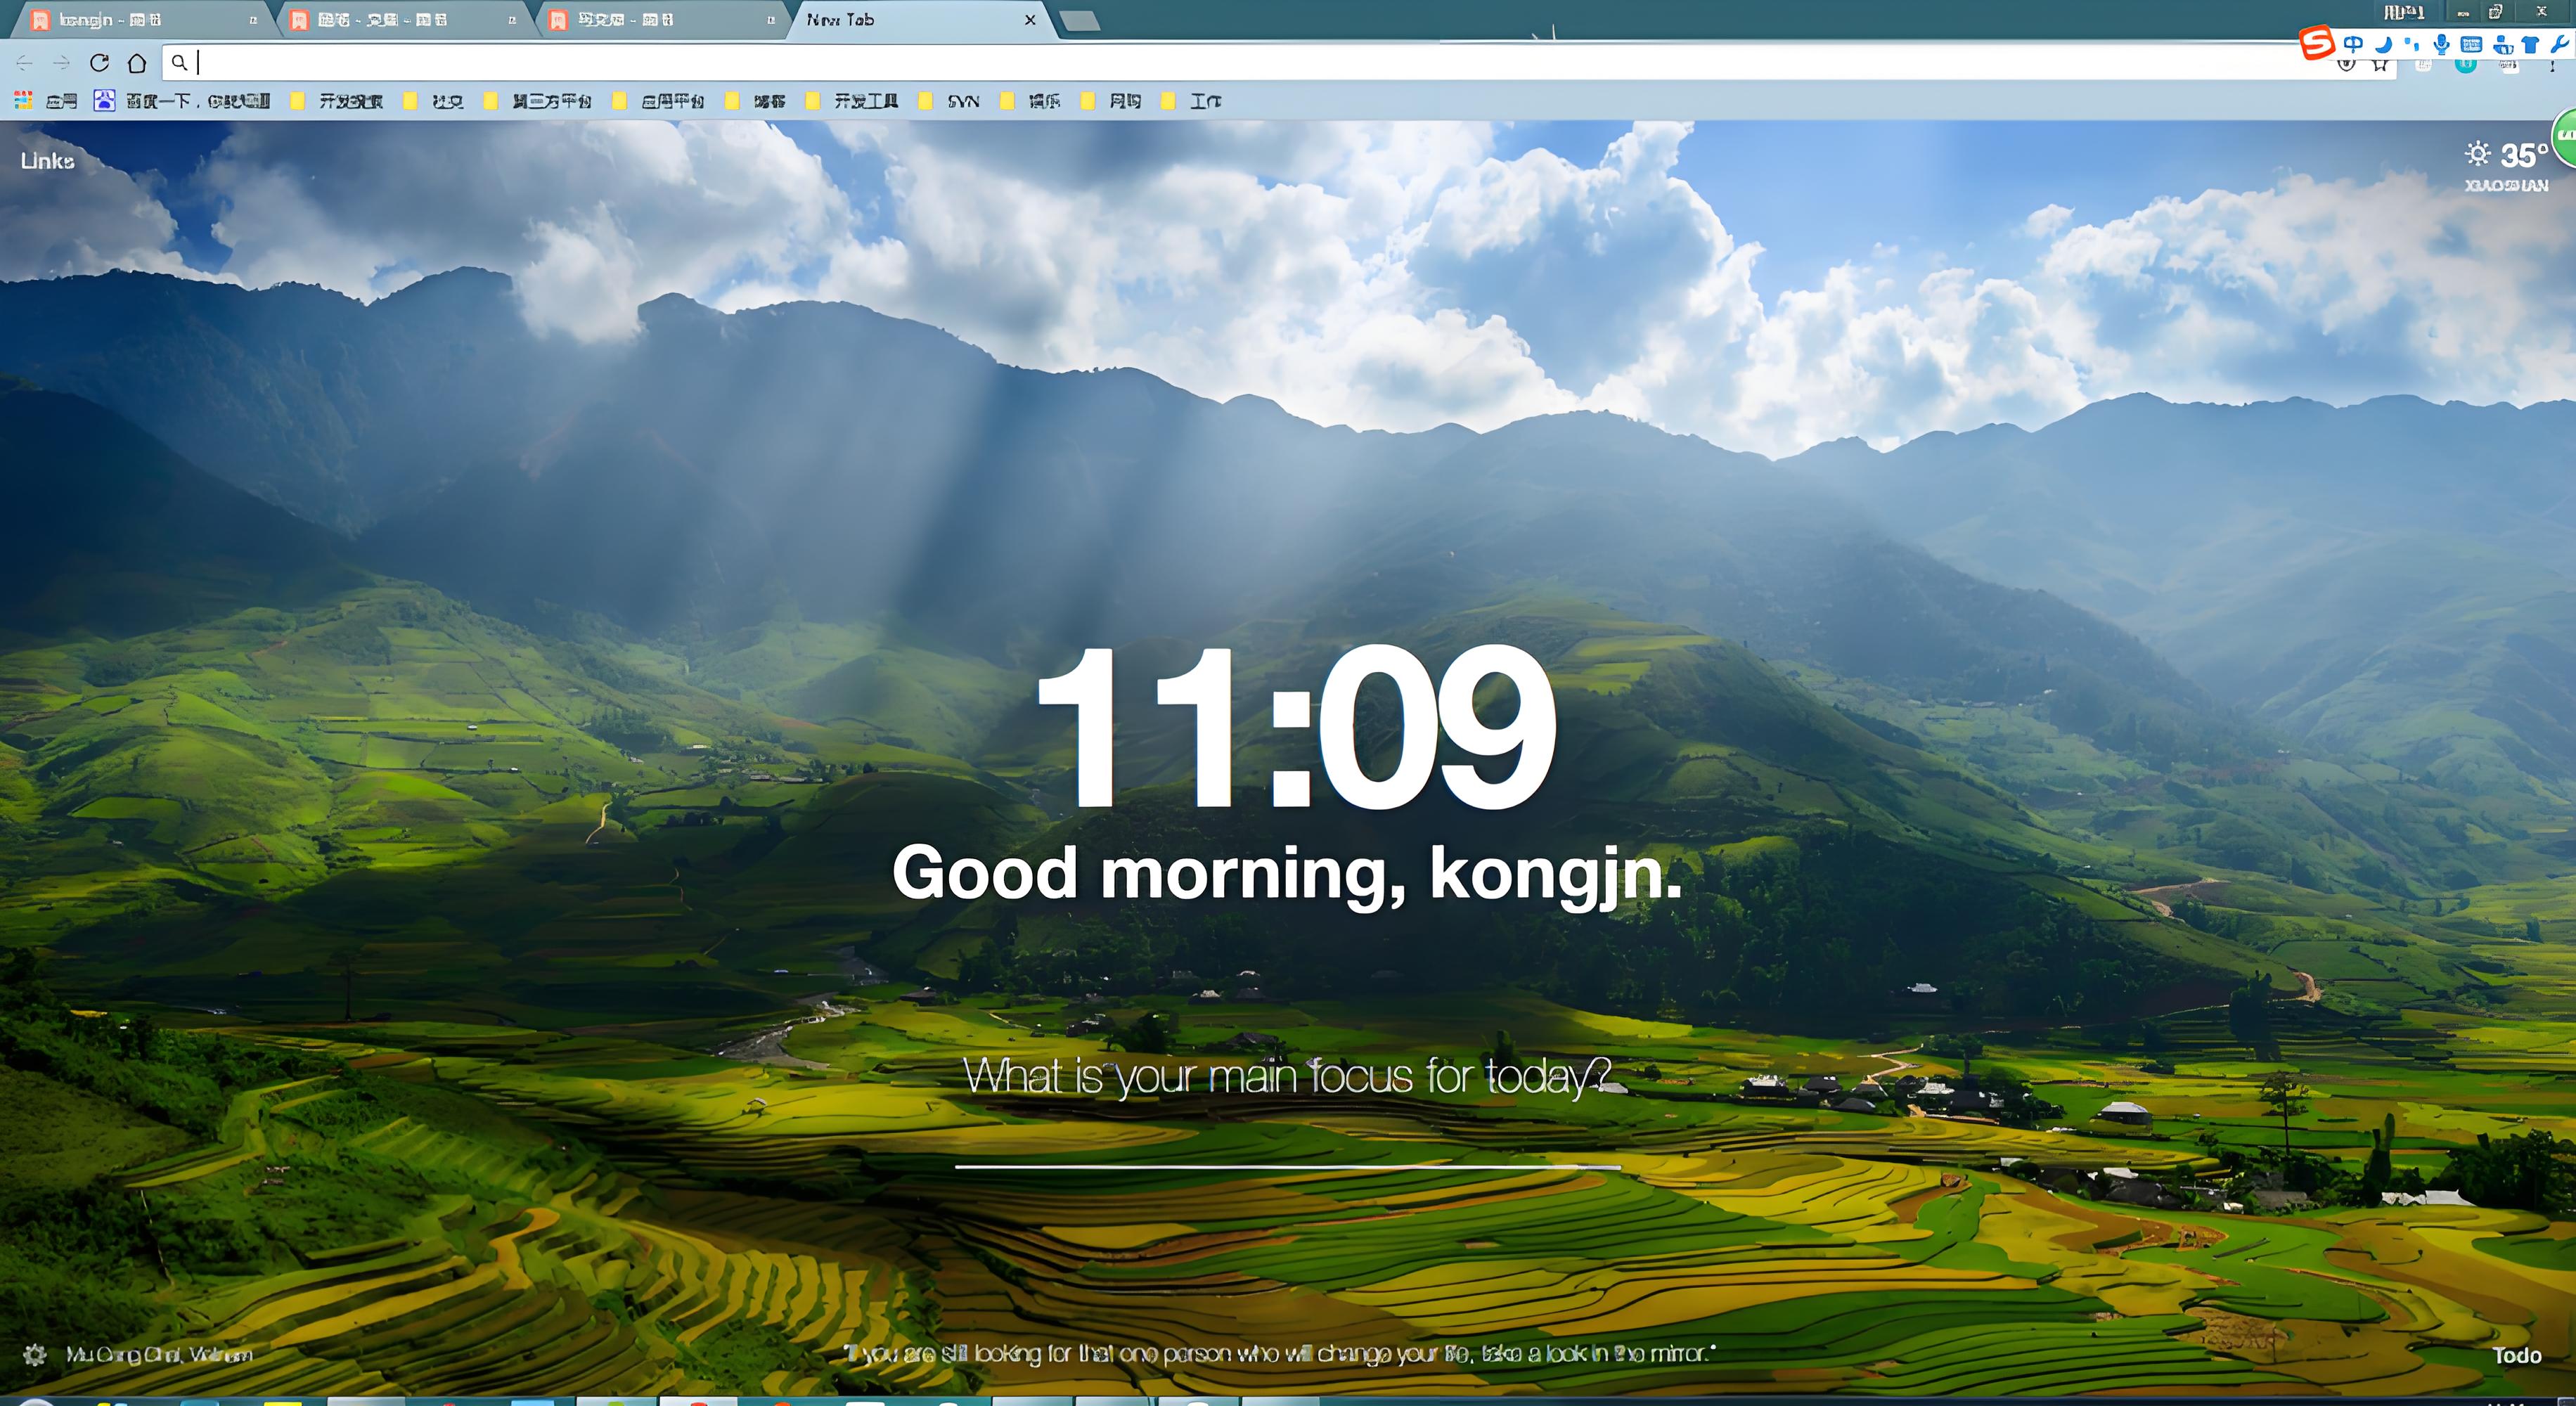Click Sogou microphone voice input icon
This screenshot has width=2576, height=1406.
tap(2441, 44)
